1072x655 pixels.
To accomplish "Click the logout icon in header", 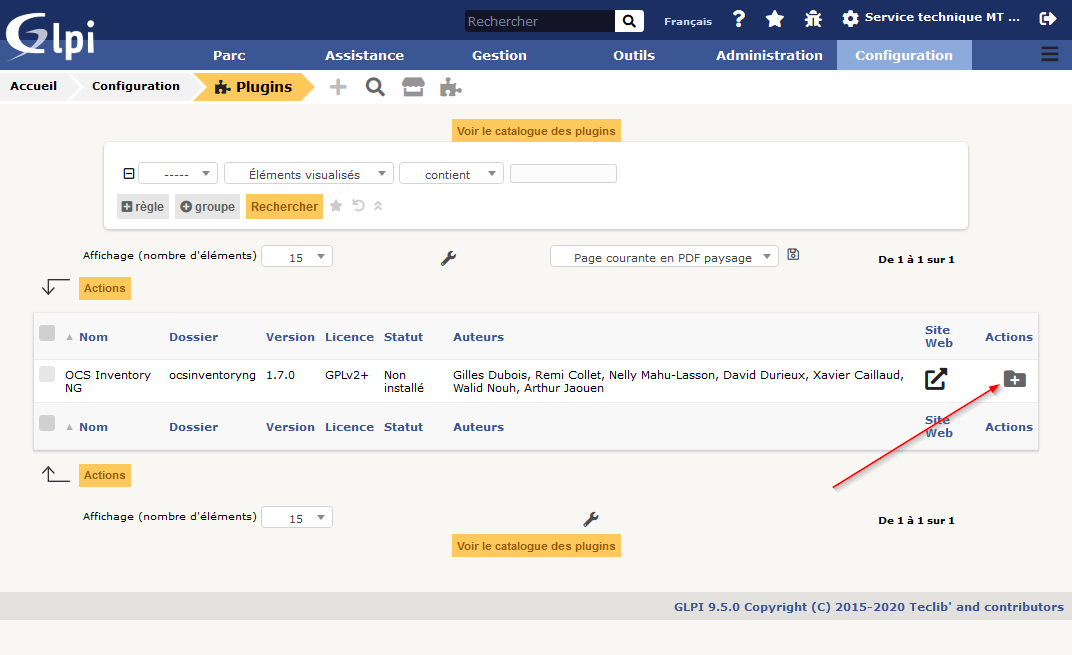I will pyautogui.click(x=1048, y=19).
